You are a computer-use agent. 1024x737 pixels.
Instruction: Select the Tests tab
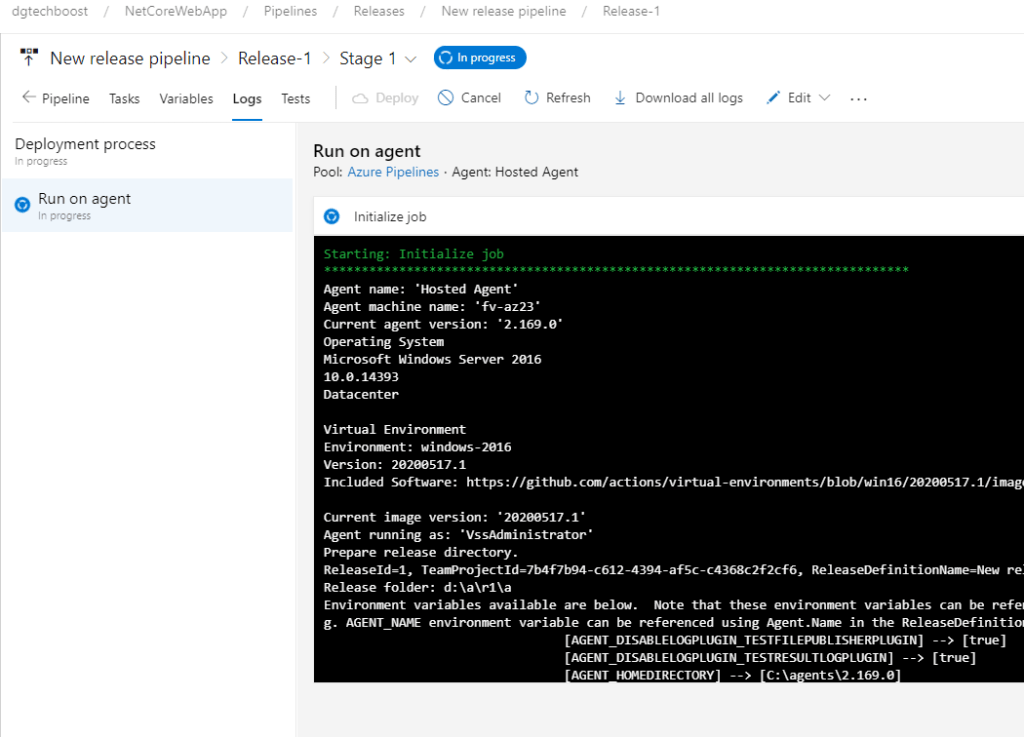(295, 98)
